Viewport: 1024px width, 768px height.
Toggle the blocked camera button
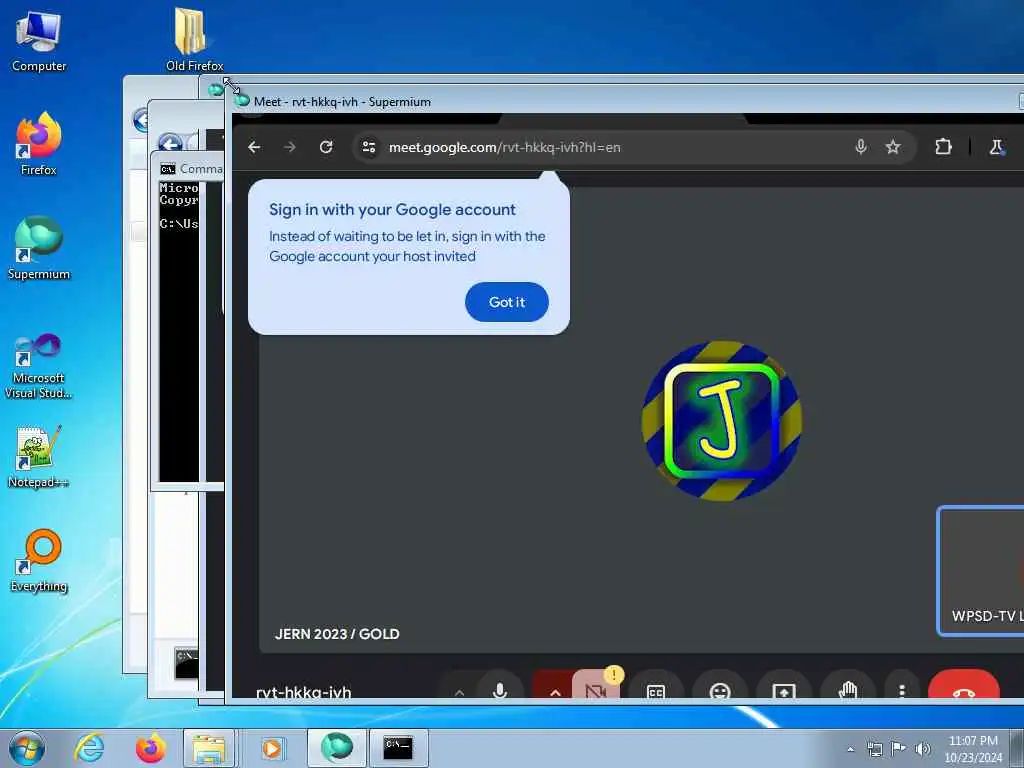coord(596,690)
